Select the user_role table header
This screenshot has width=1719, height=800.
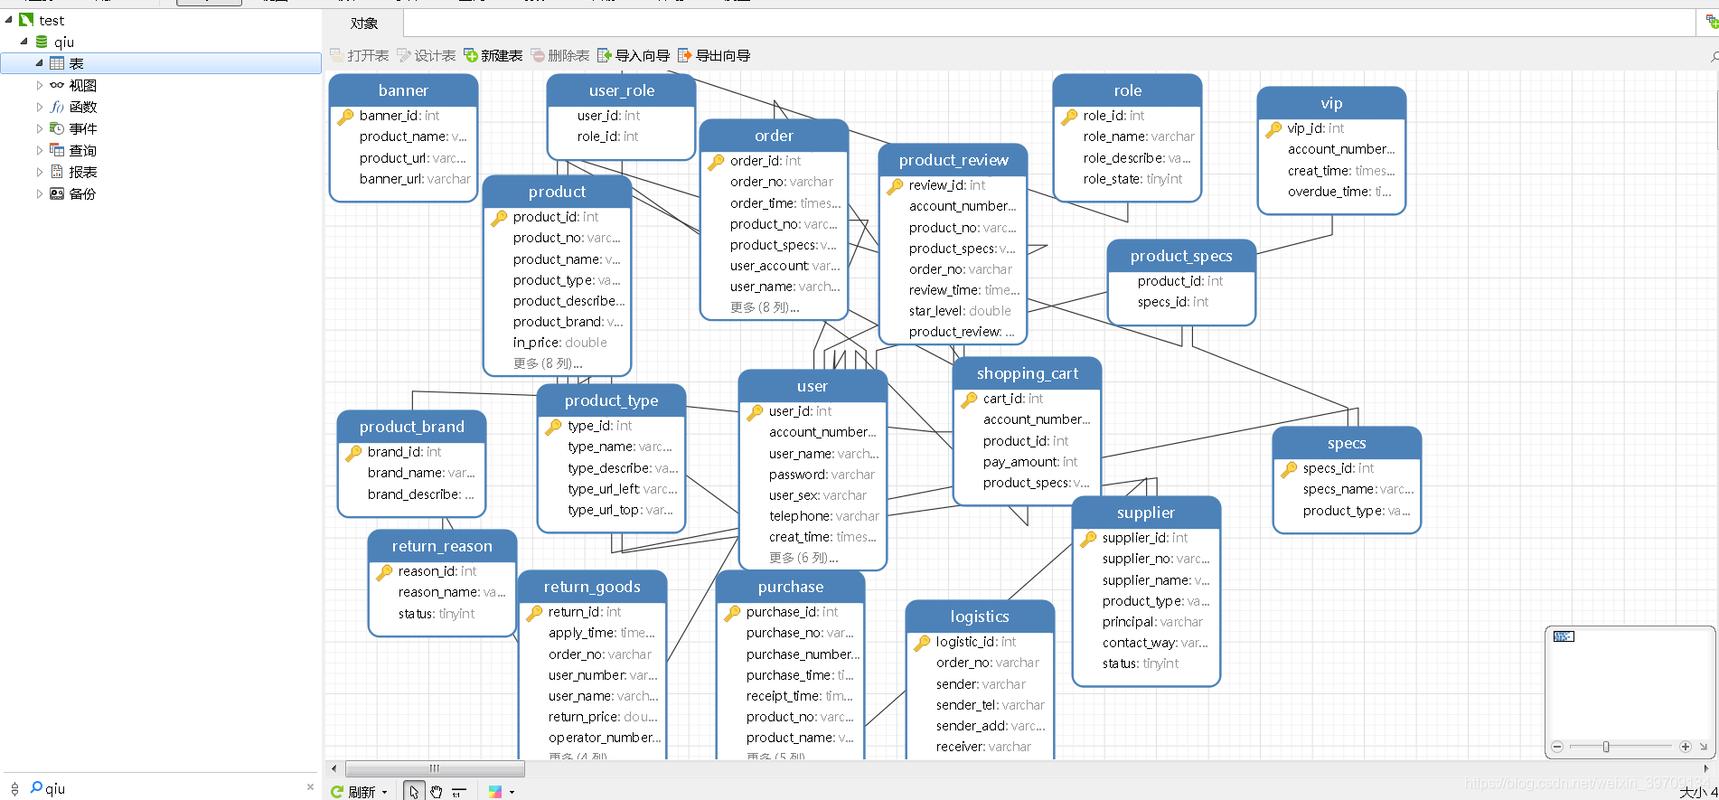tap(621, 90)
